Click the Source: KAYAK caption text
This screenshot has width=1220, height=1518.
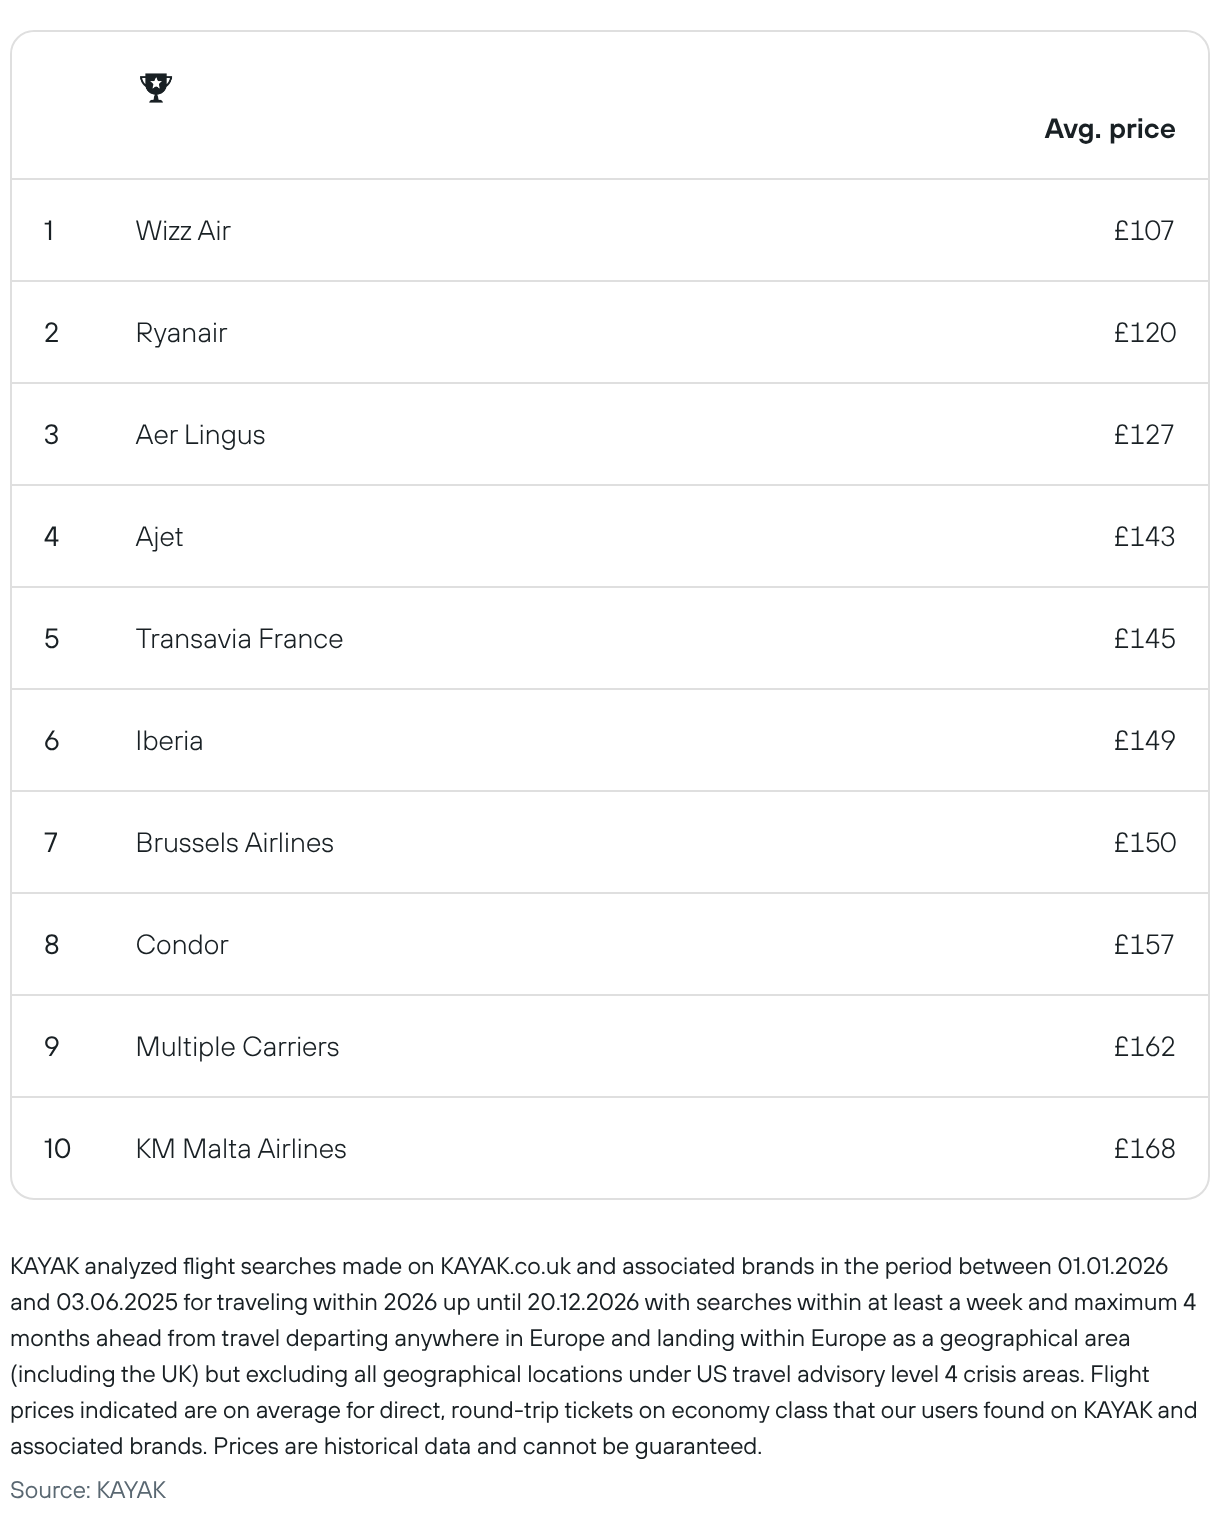[x=88, y=1490]
